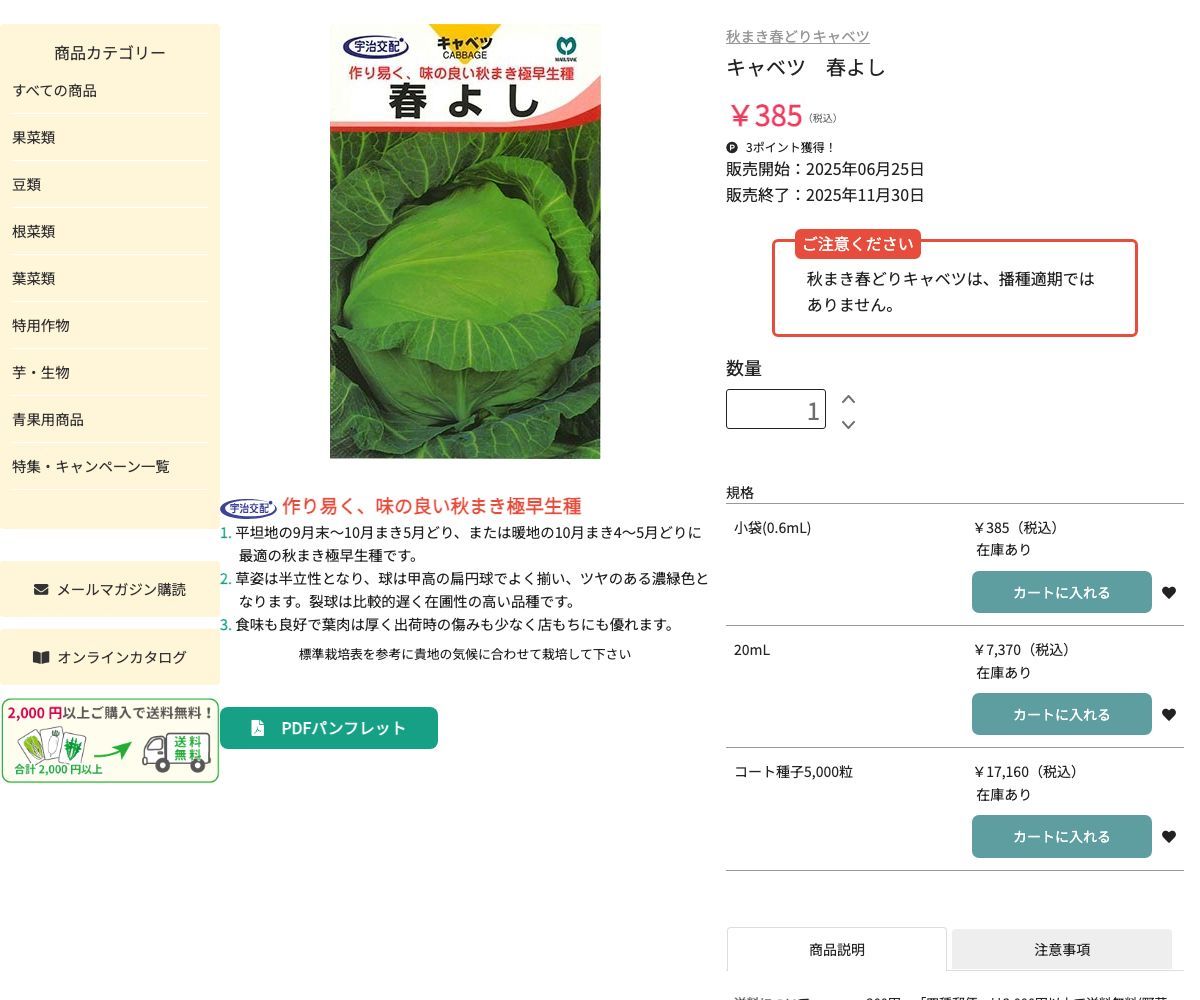This screenshot has width=1200, height=1000.
Task: Click the free shipping banner image
Action: tap(110, 740)
